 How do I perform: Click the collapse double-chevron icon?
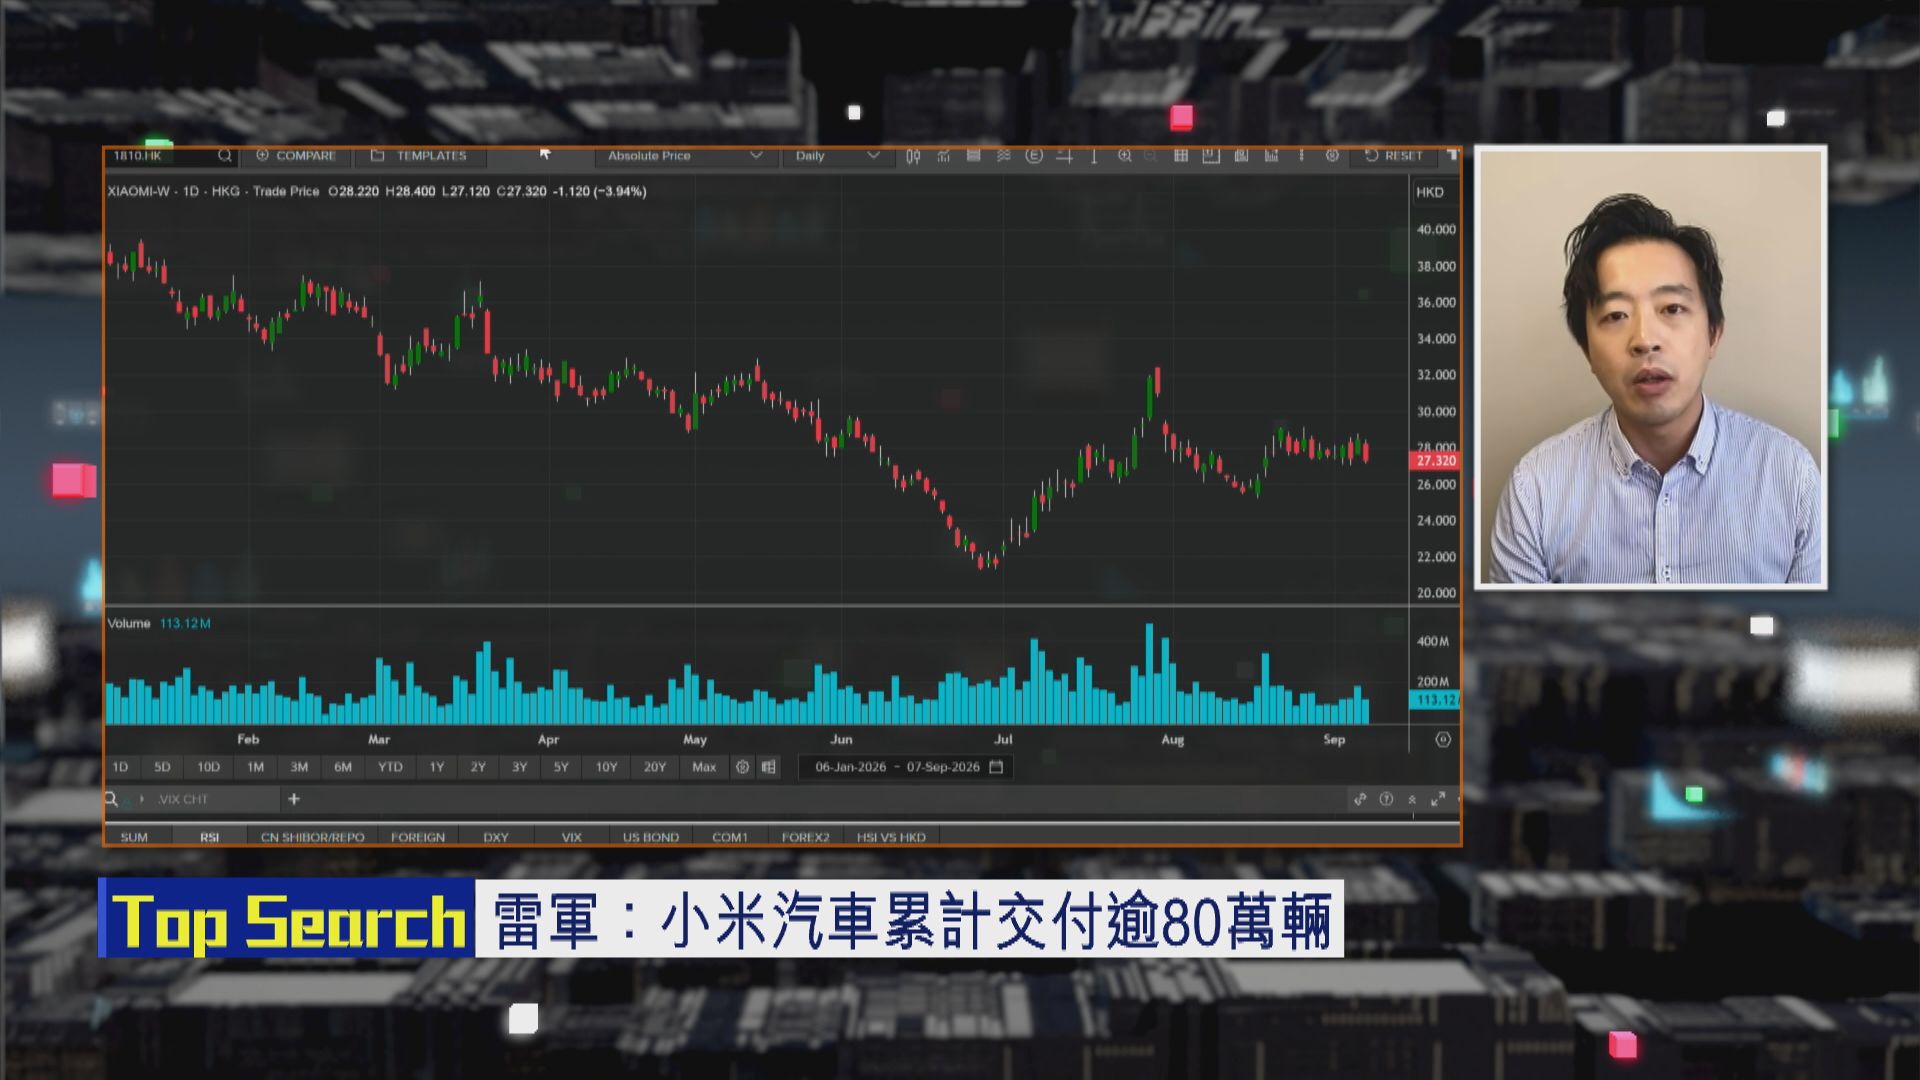click(1412, 799)
